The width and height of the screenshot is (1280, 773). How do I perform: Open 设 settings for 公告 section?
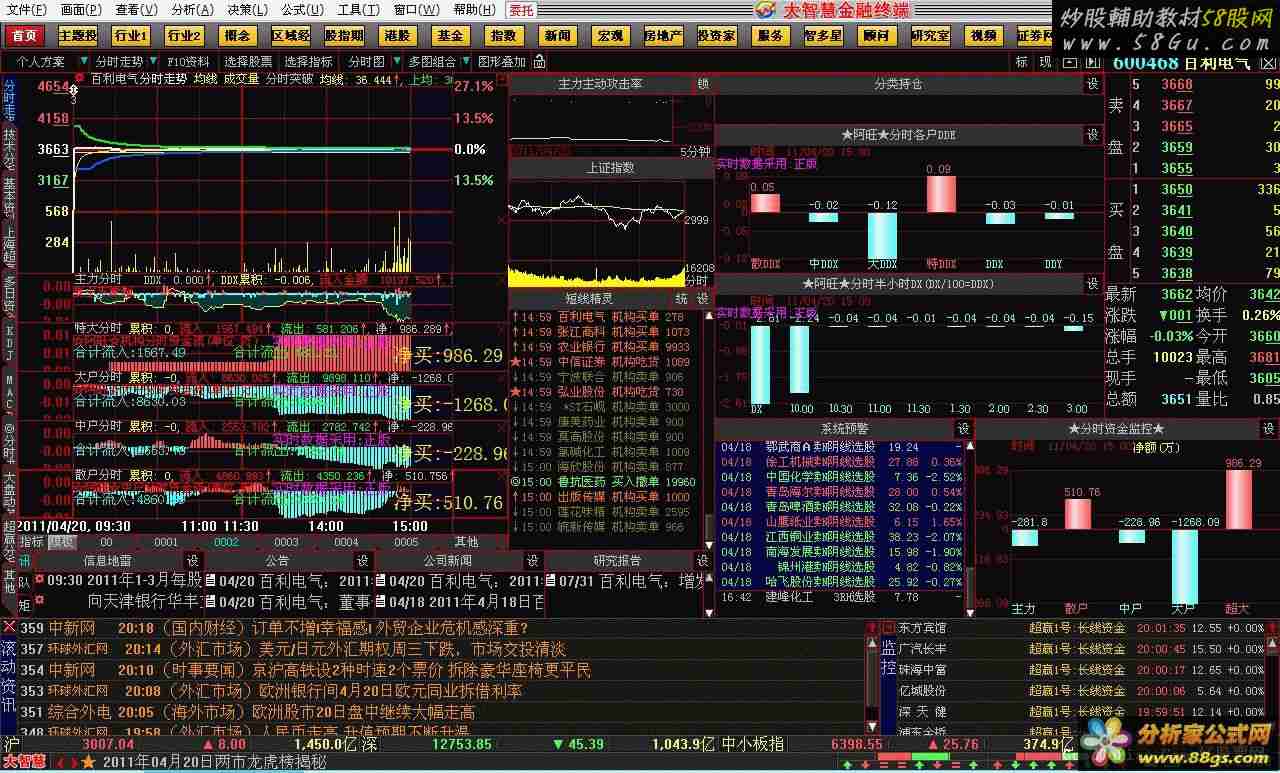(x=363, y=561)
